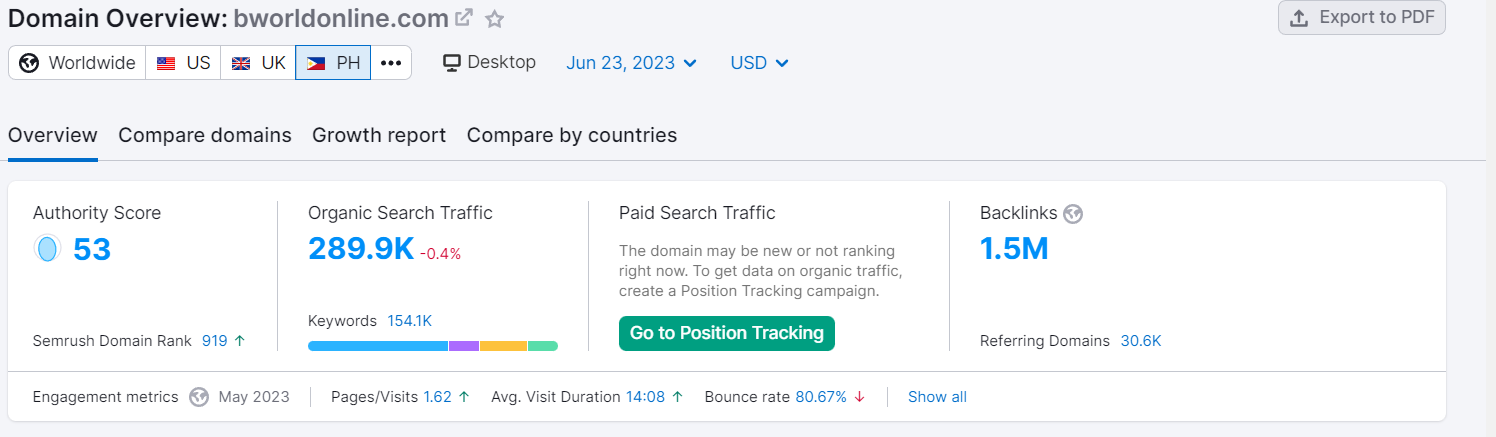Switch database to US
The width and height of the screenshot is (1496, 437).
click(x=184, y=63)
